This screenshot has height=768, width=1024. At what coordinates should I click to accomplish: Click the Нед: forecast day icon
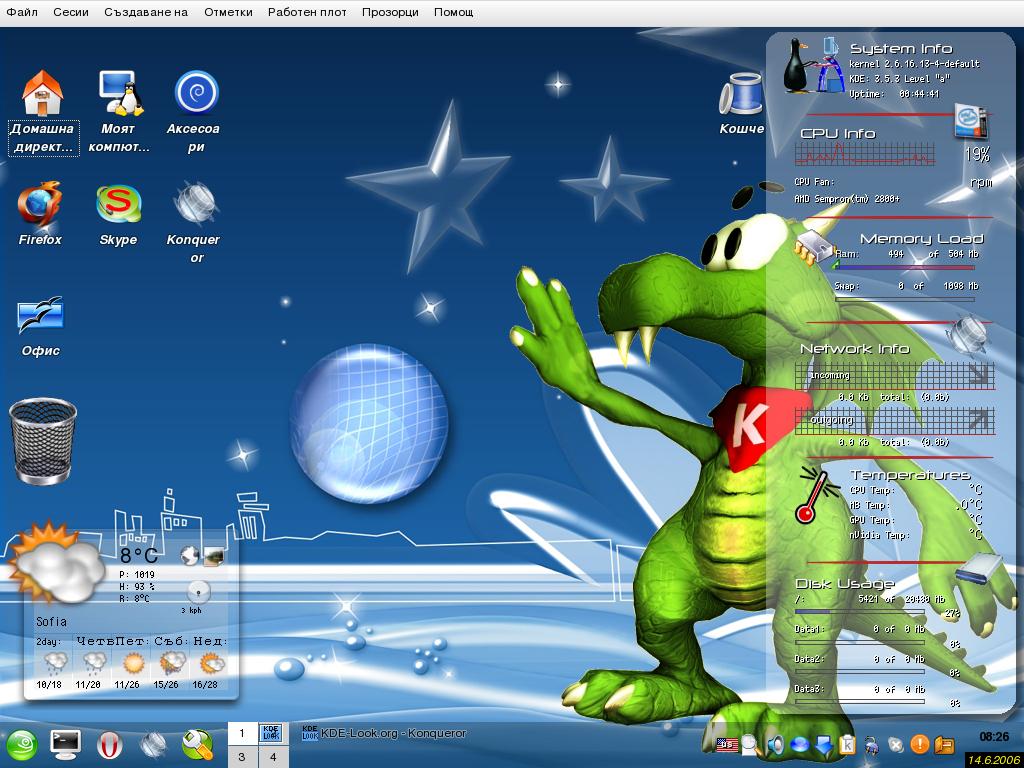(x=210, y=664)
